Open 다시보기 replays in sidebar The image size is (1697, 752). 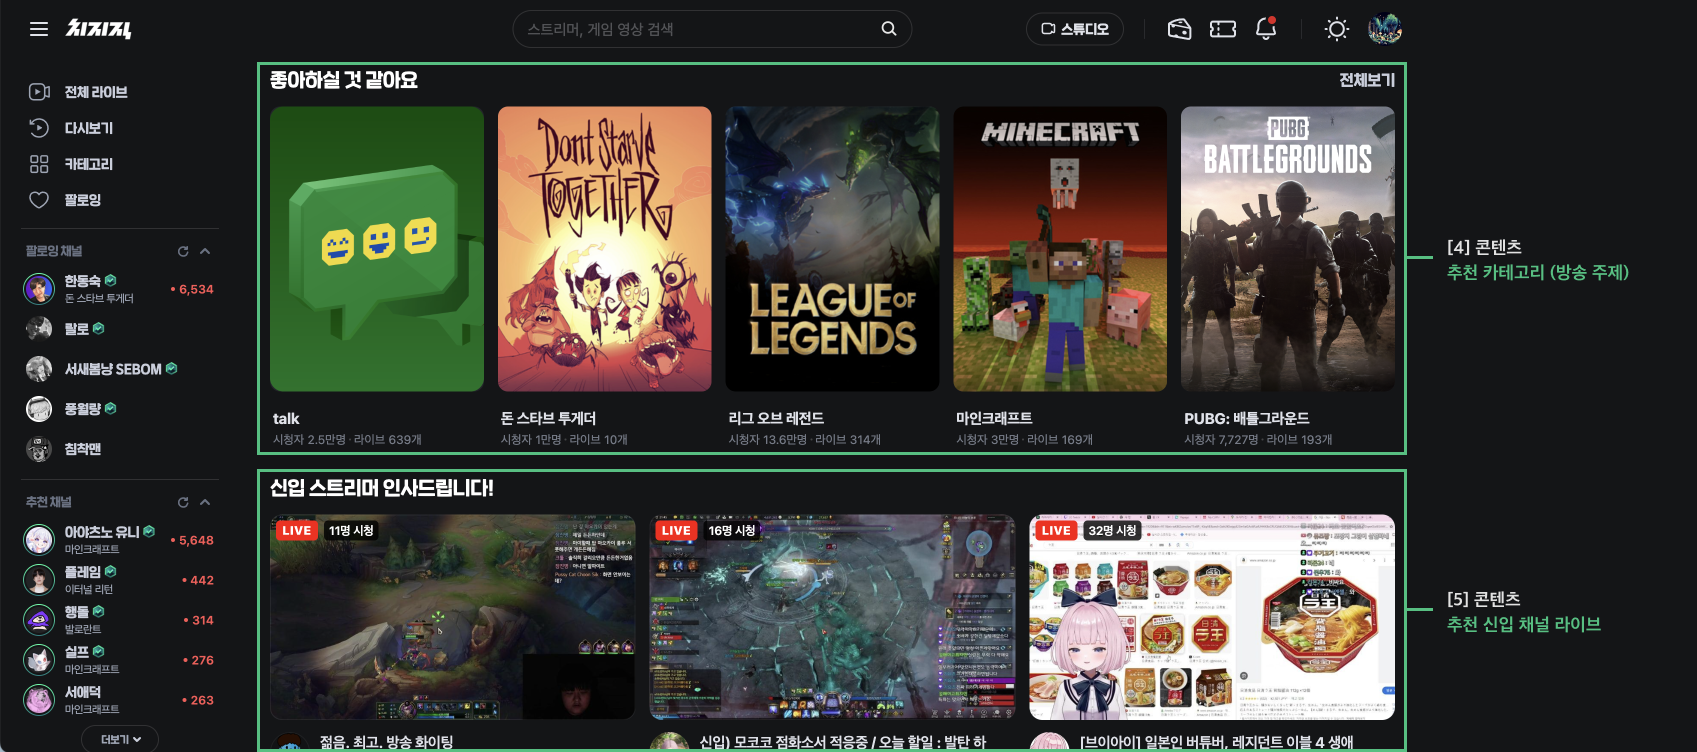point(71,128)
